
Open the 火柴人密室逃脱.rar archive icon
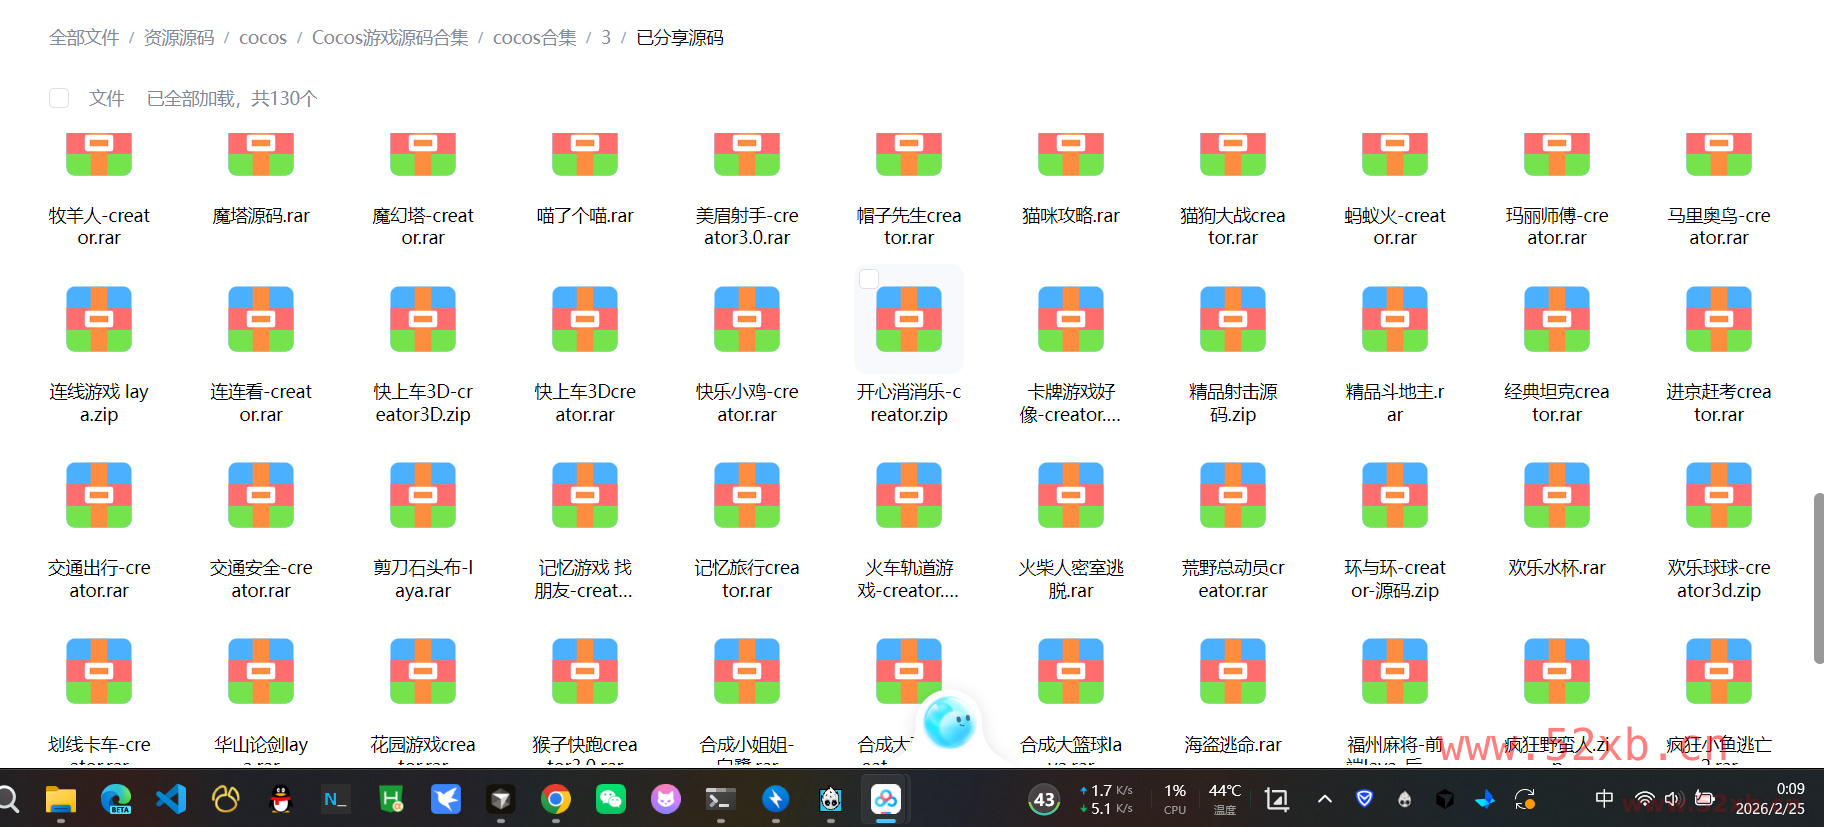click(1071, 495)
